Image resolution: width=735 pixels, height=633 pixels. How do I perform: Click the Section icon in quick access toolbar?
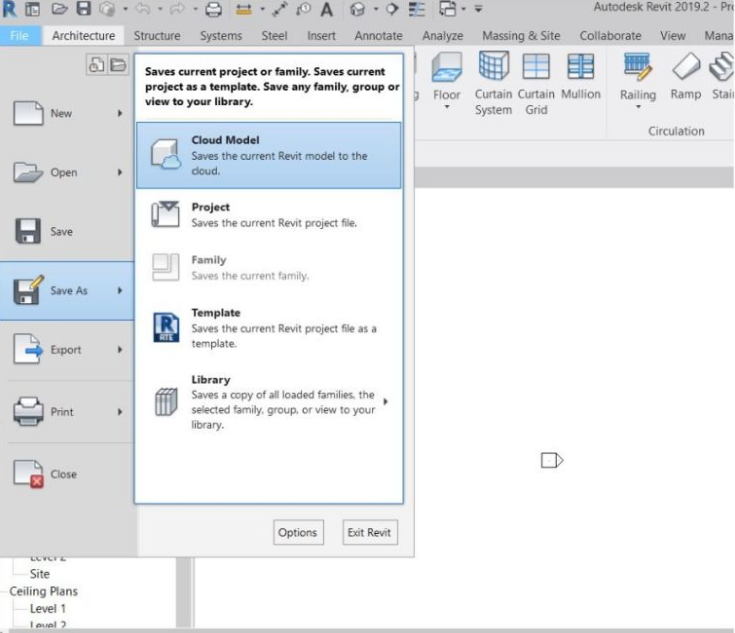(392, 9)
